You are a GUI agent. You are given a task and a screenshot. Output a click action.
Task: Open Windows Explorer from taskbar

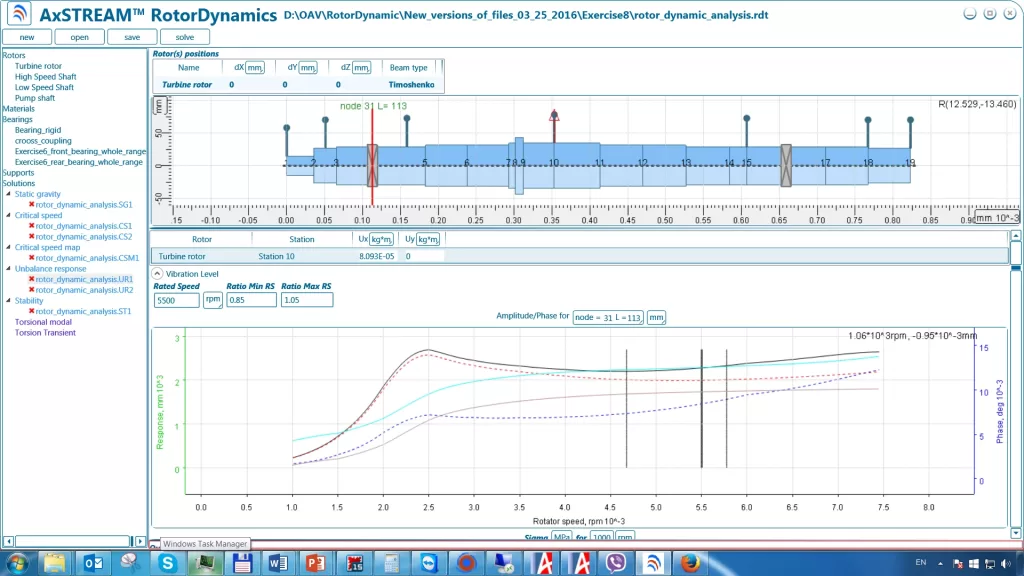(55, 563)
